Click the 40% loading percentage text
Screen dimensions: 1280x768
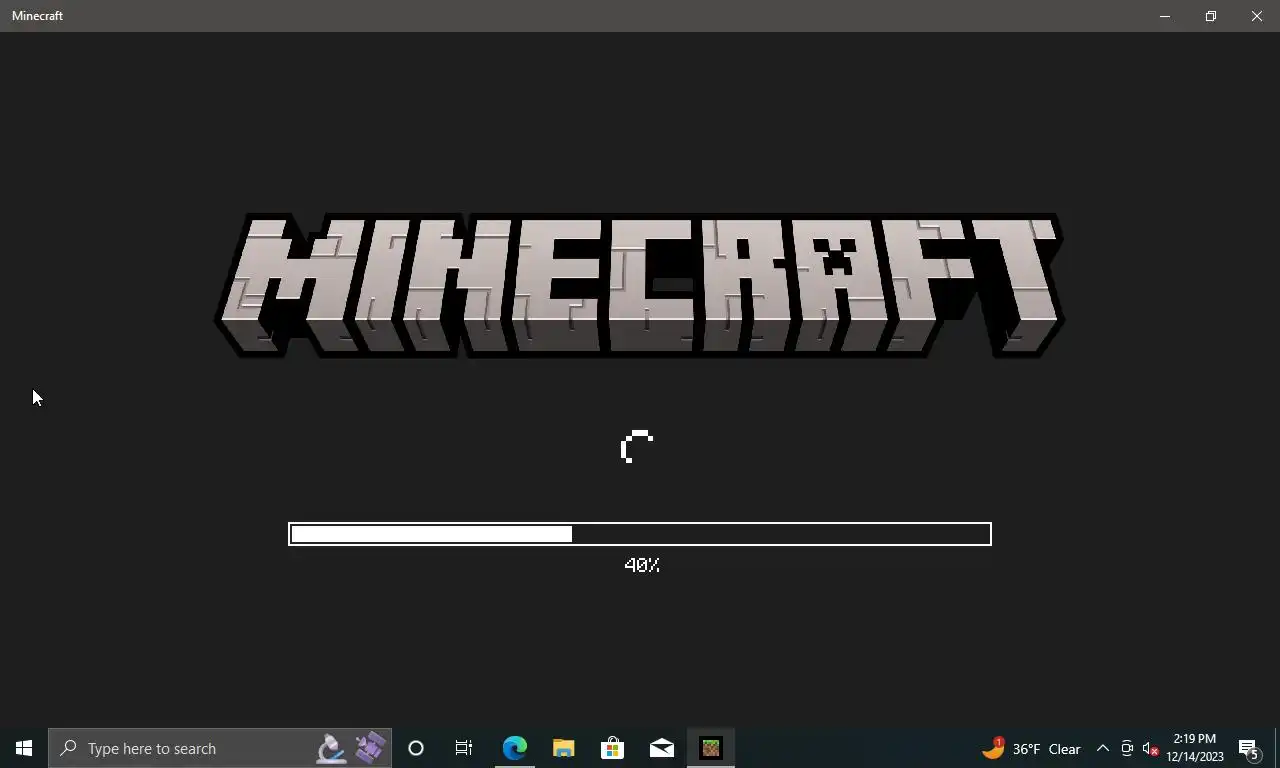(642, 565)
